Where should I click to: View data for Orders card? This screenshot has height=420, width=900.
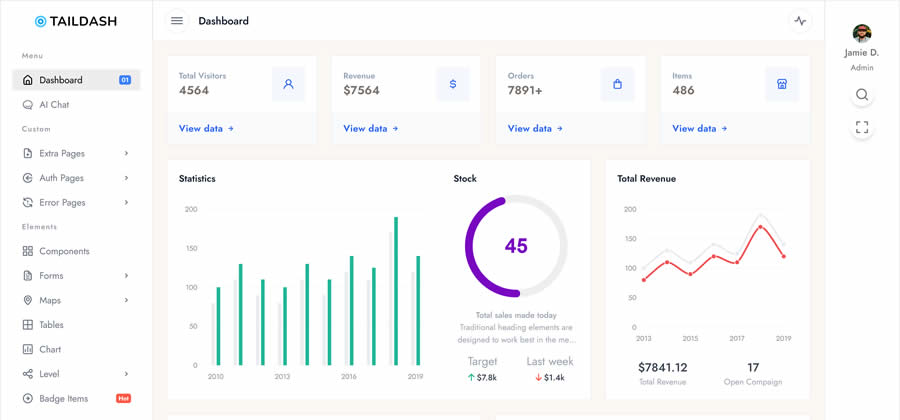pyautogui.click(x=535, y=129)
